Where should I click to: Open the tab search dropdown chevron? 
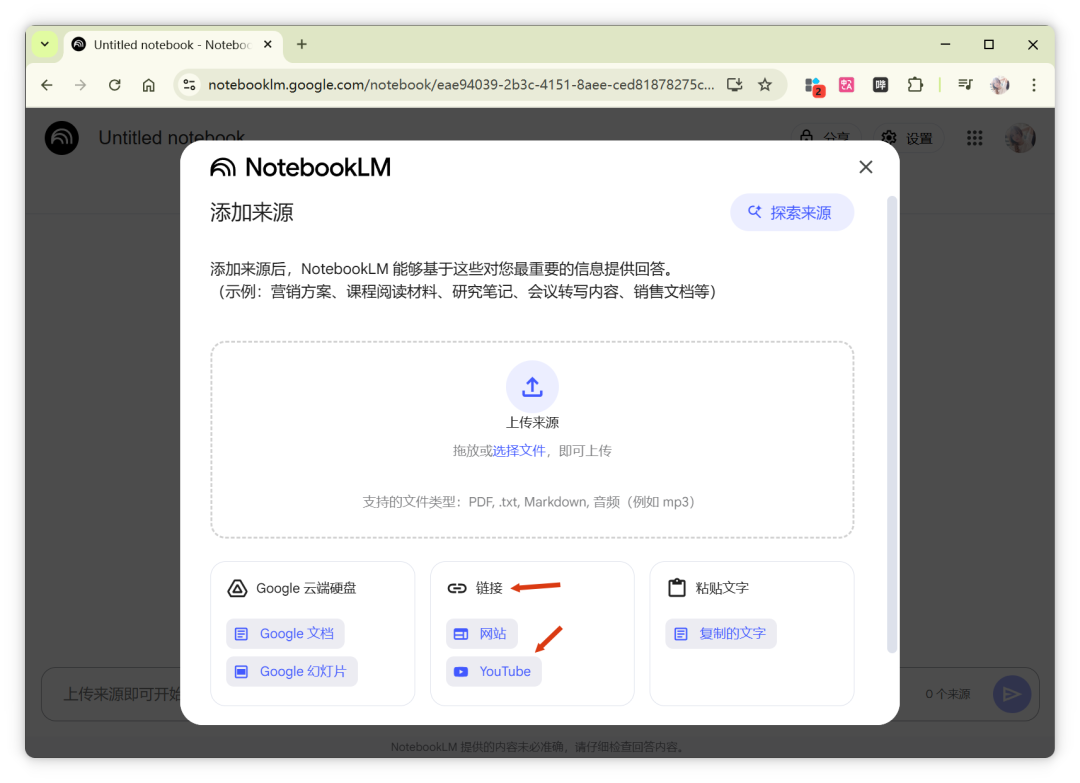click(x=45, y=44)
